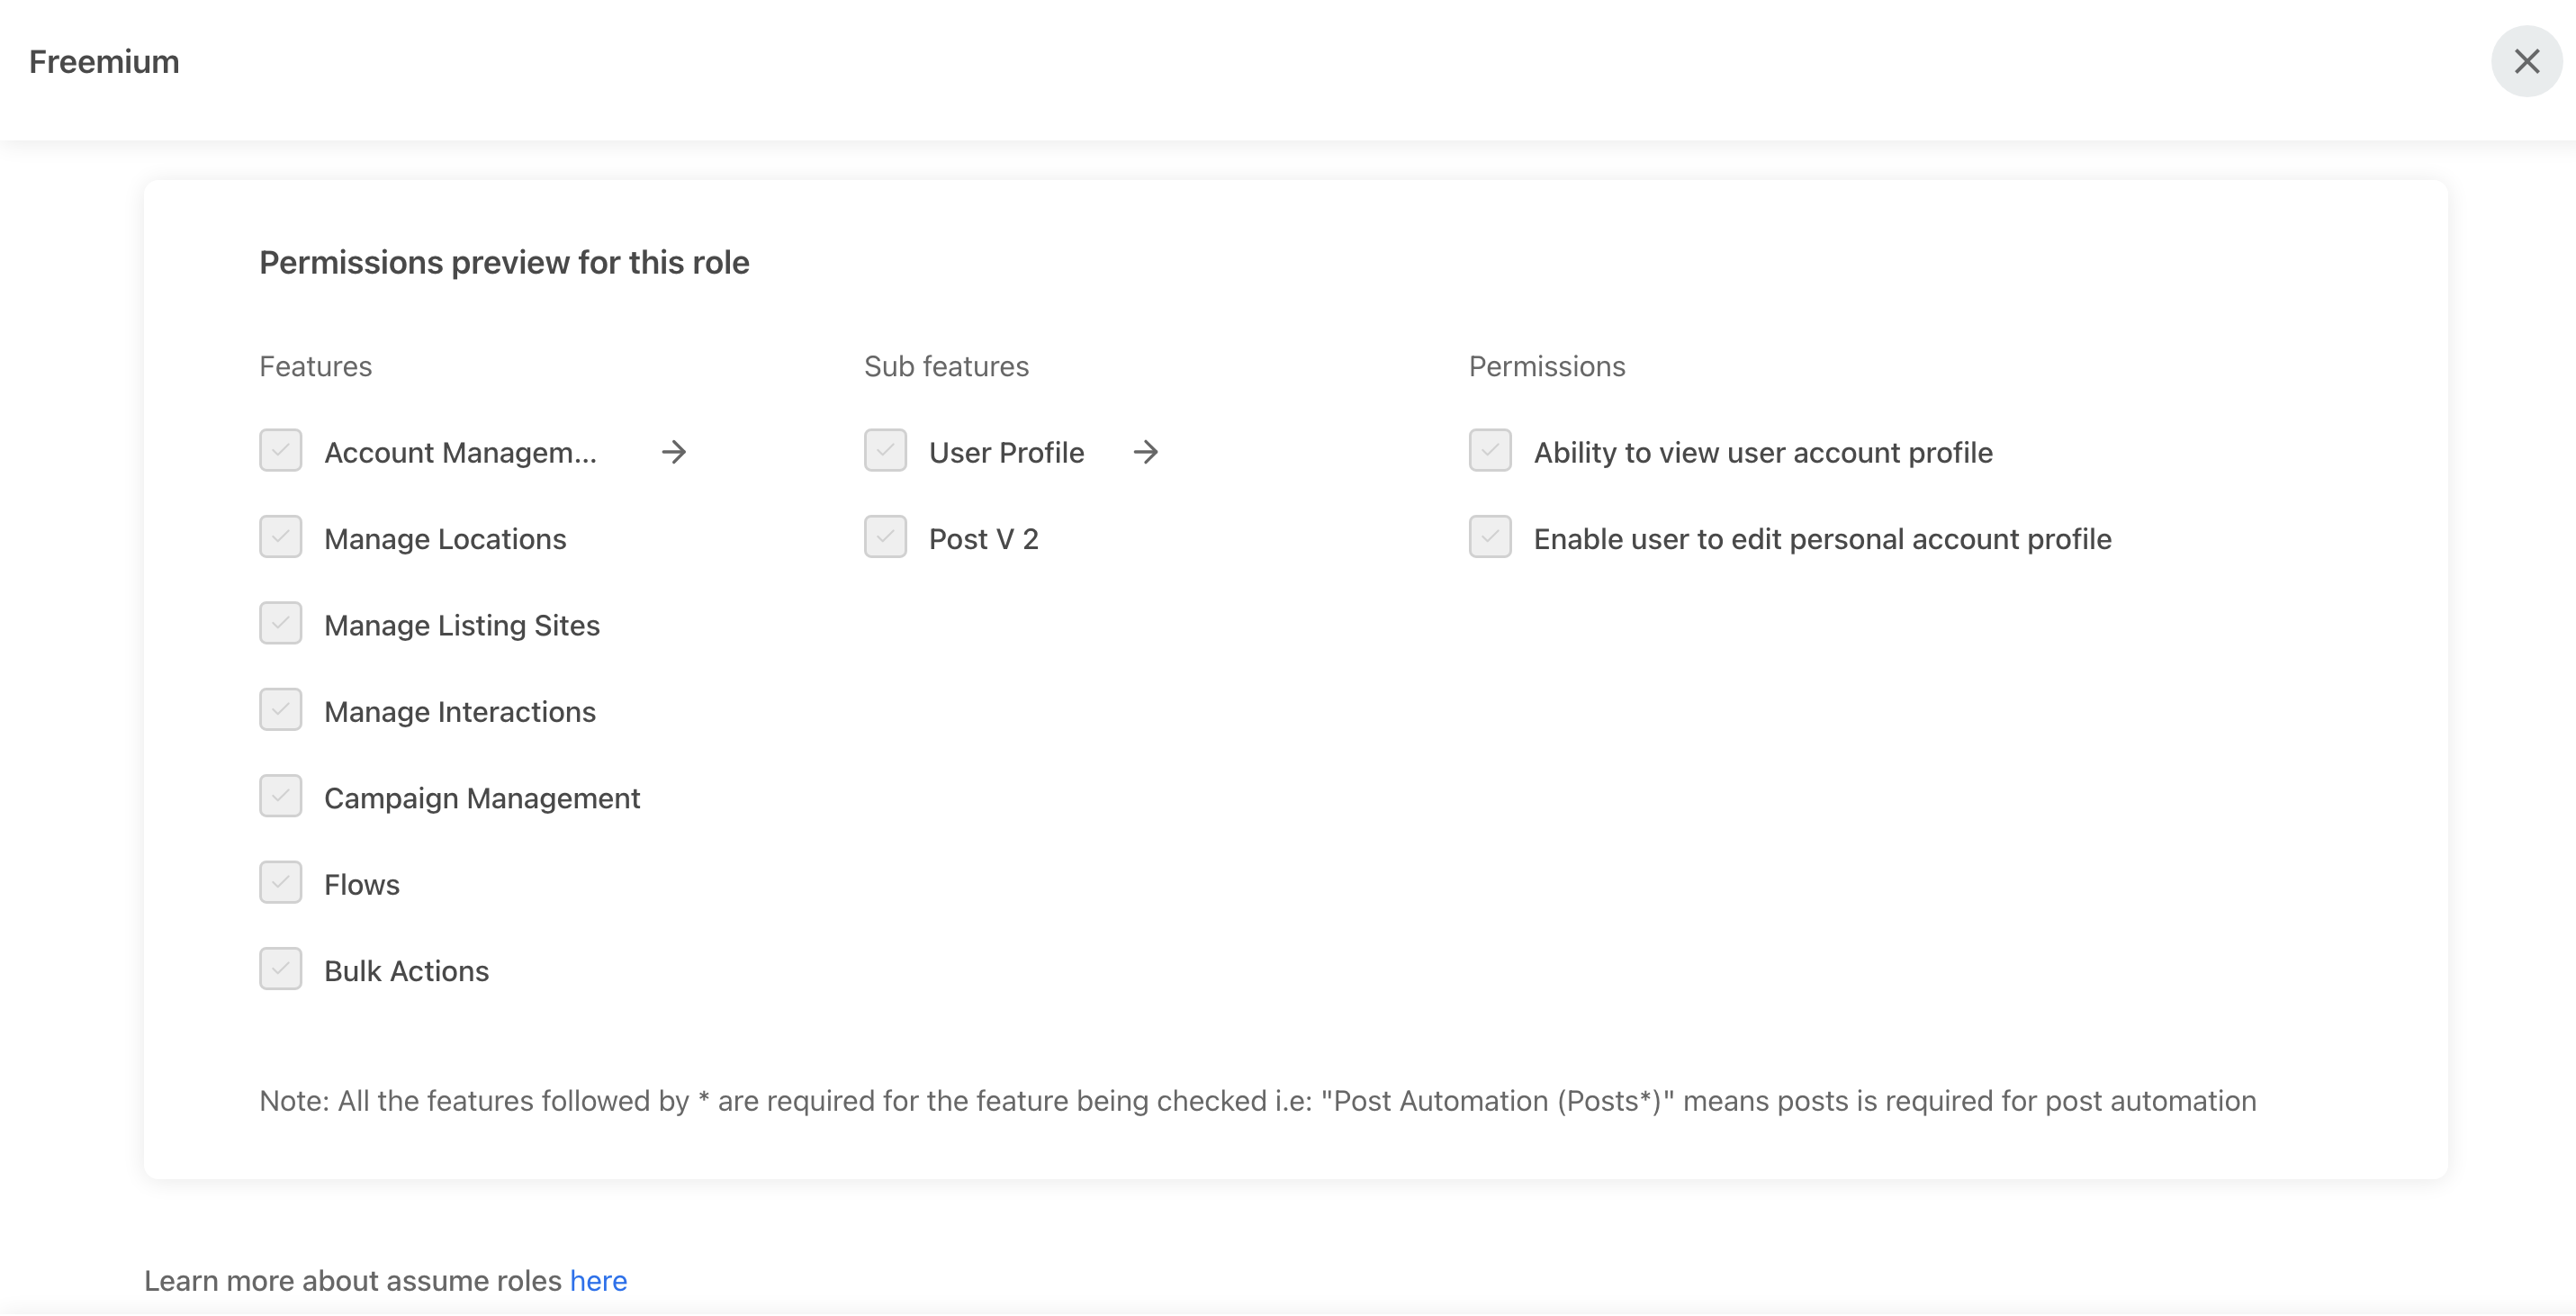This screenshot has height=1316, width=2576.
Task: Select Post V 2 sub feature label
Action: [984, 539]
